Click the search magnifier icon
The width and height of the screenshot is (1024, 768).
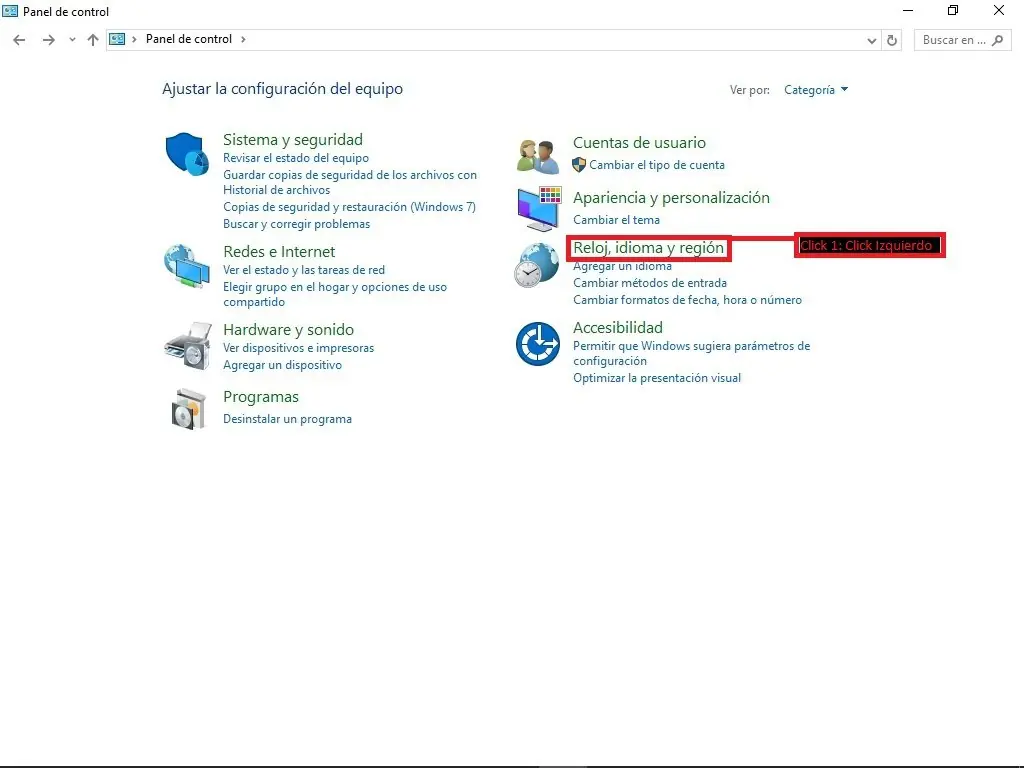(997, 40)
